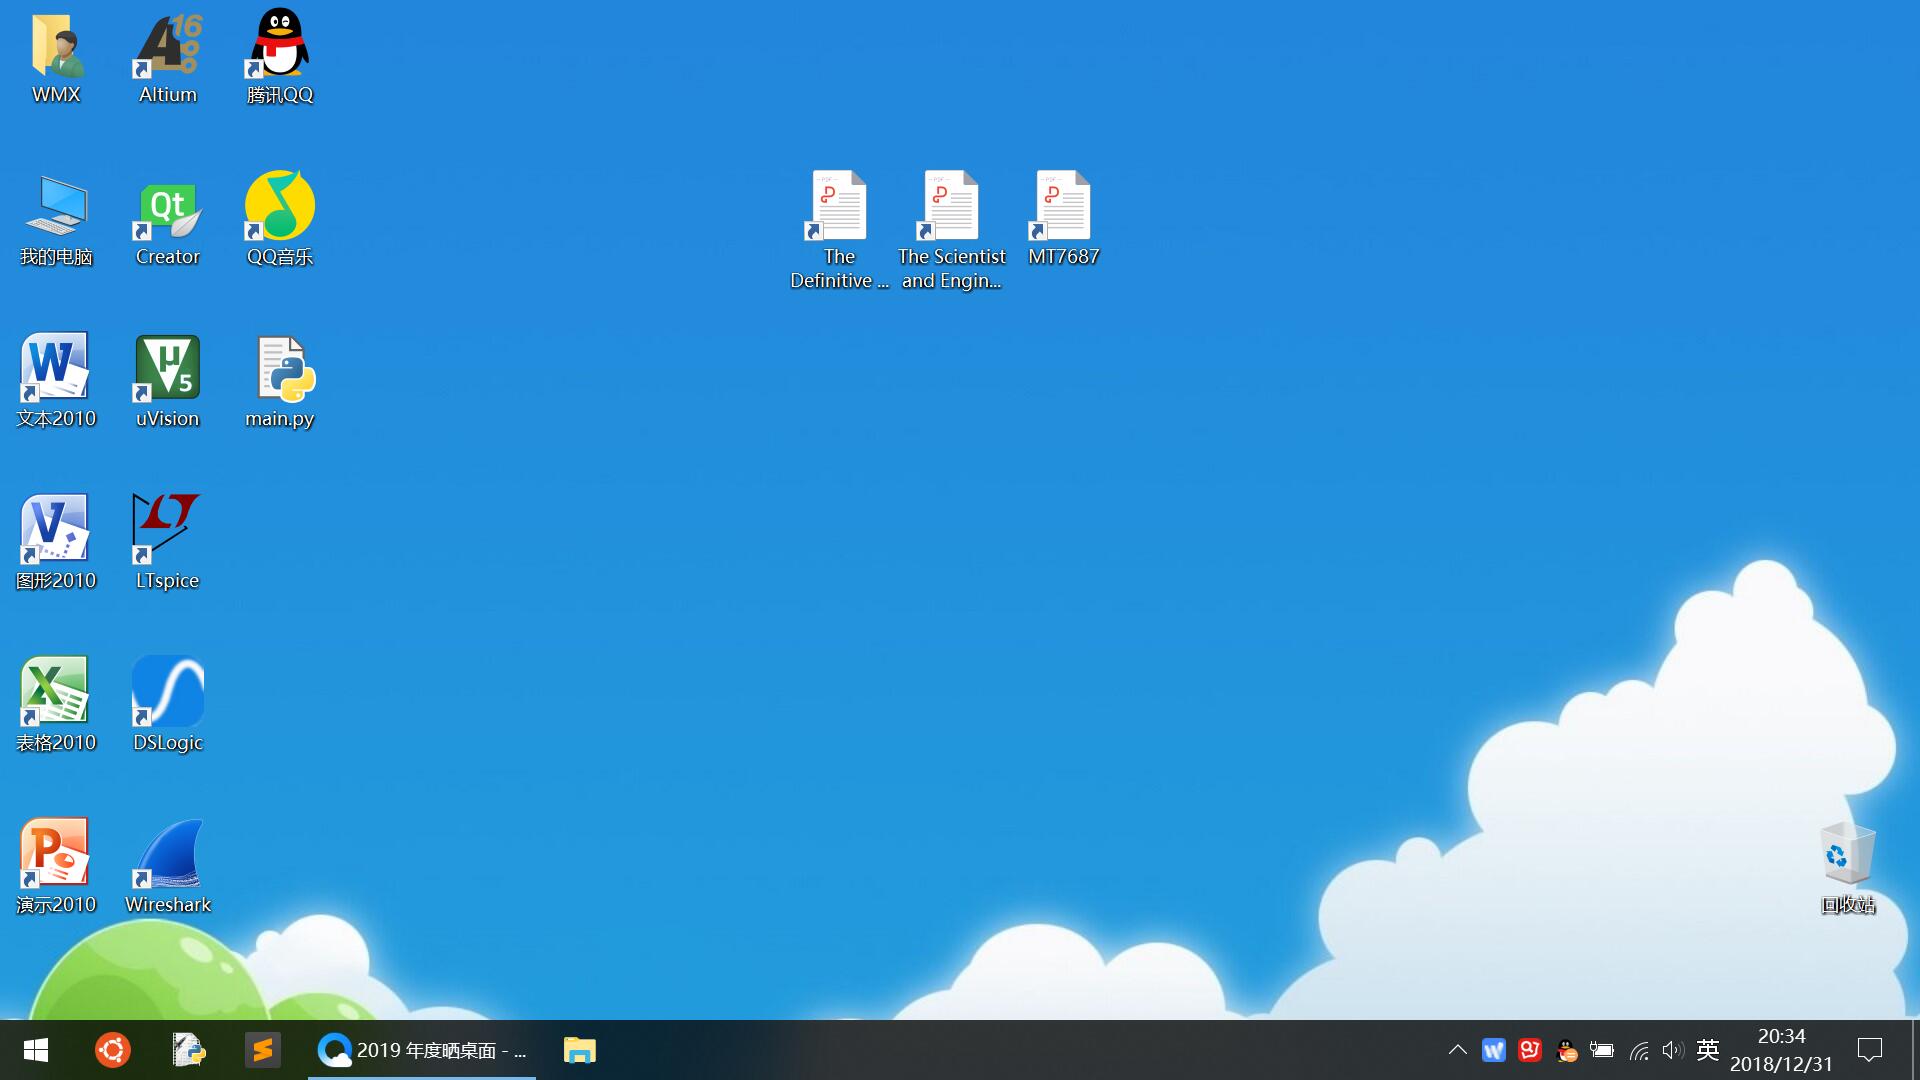Select the QQ音乐 shortcut
This screenshot has width=1920, height=1080.
280,220
